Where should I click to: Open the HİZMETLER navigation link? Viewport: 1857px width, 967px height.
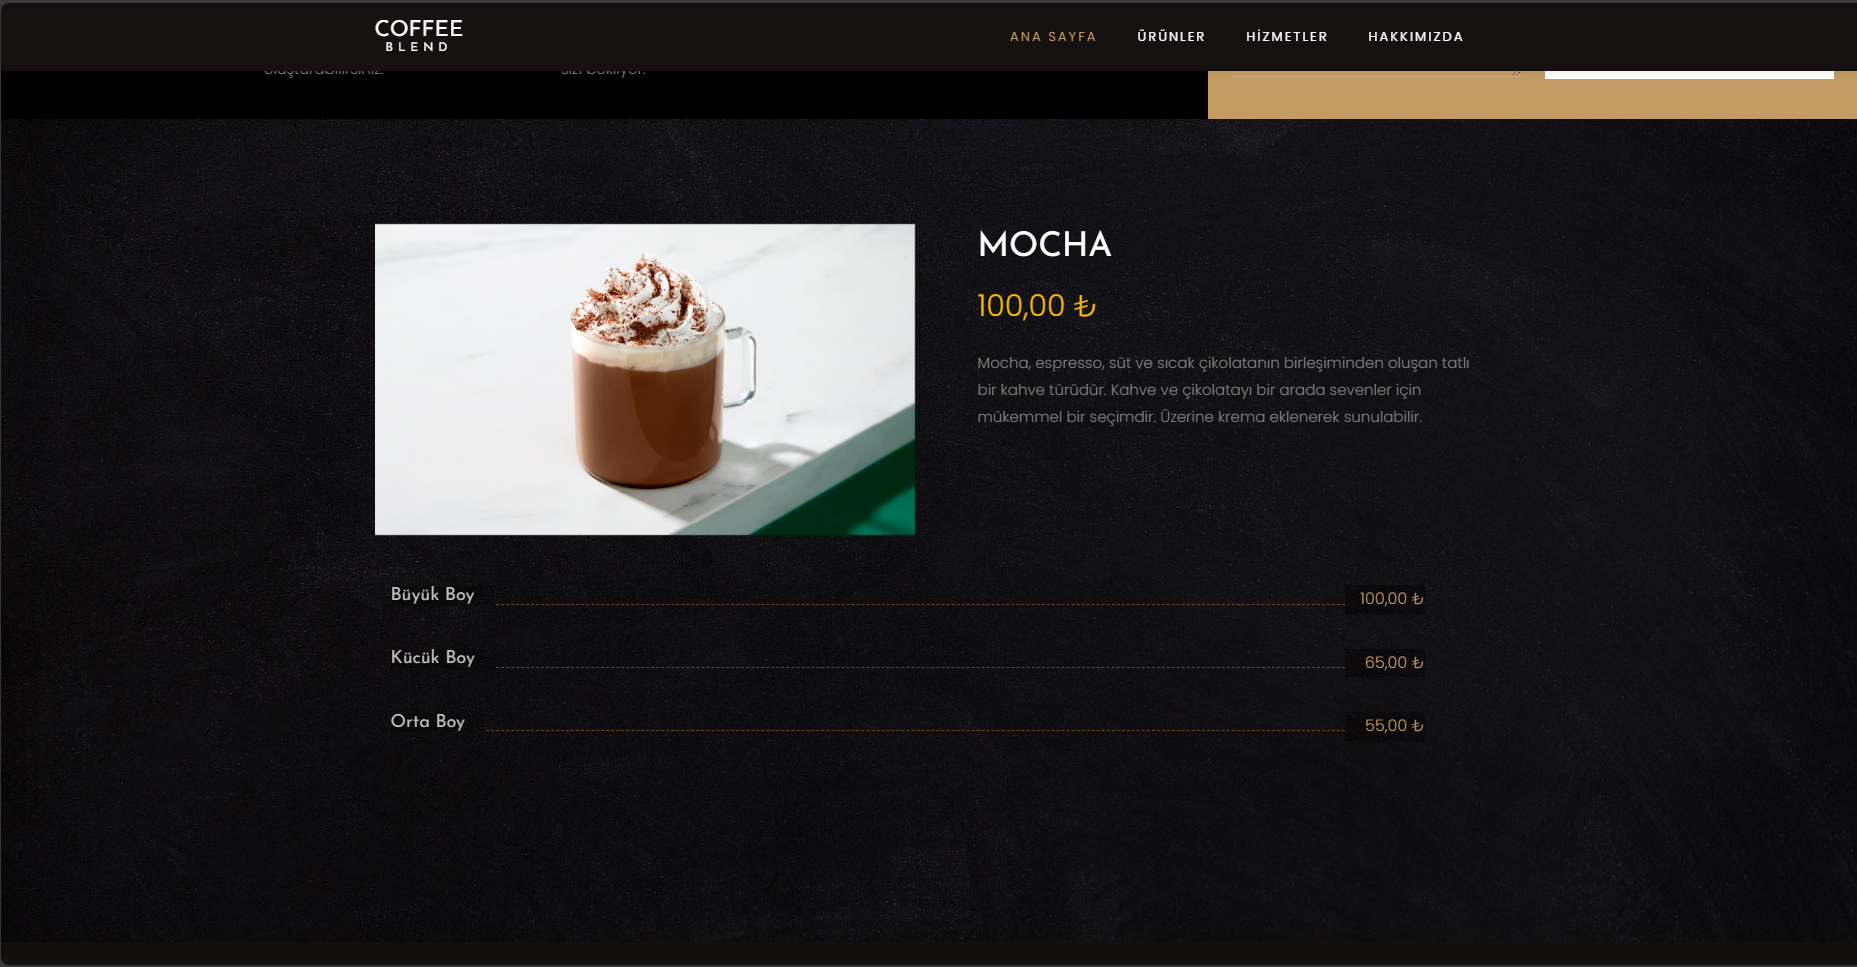(1286, 37)
